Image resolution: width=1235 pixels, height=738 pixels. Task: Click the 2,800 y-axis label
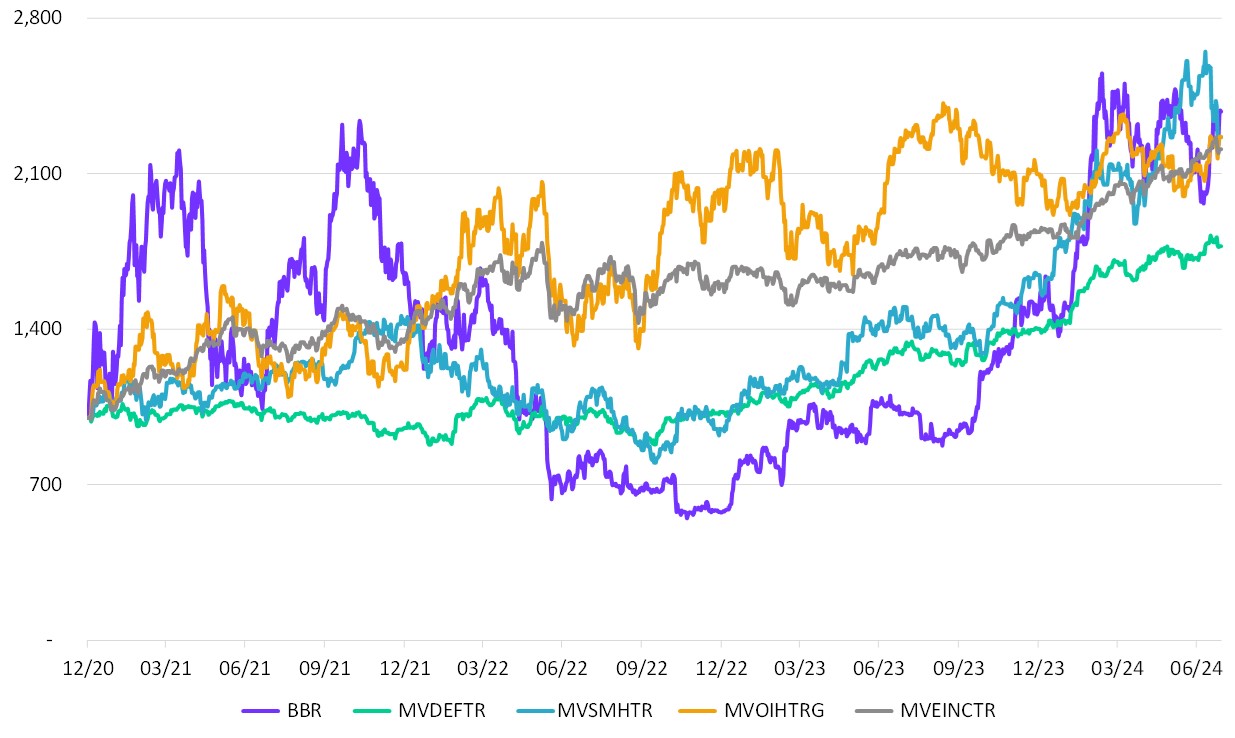click(40, 18)
